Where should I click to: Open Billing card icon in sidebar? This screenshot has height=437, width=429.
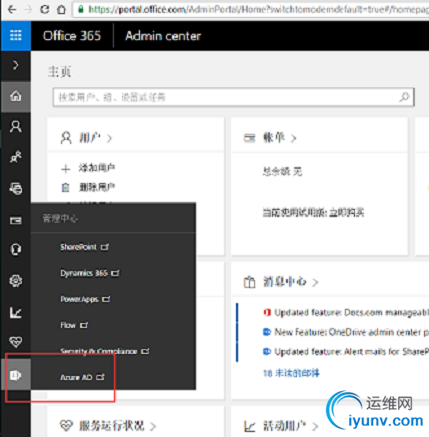16,221
